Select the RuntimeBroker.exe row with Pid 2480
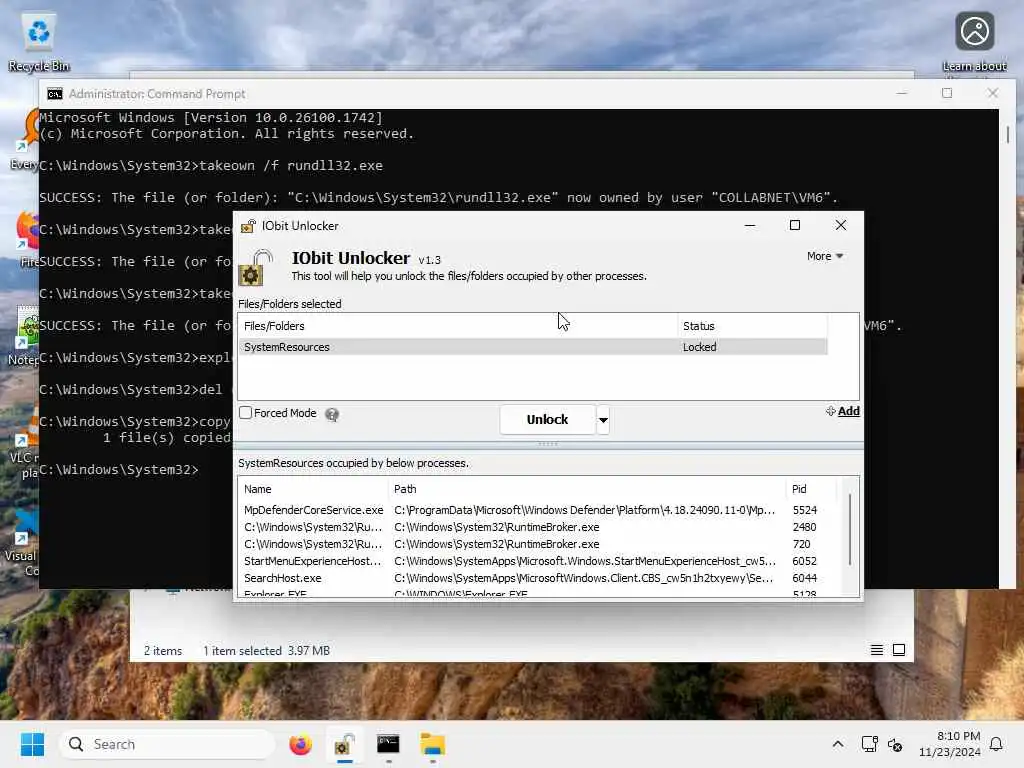The width and height of the screenshot is (1024, 768). [537, 527]
